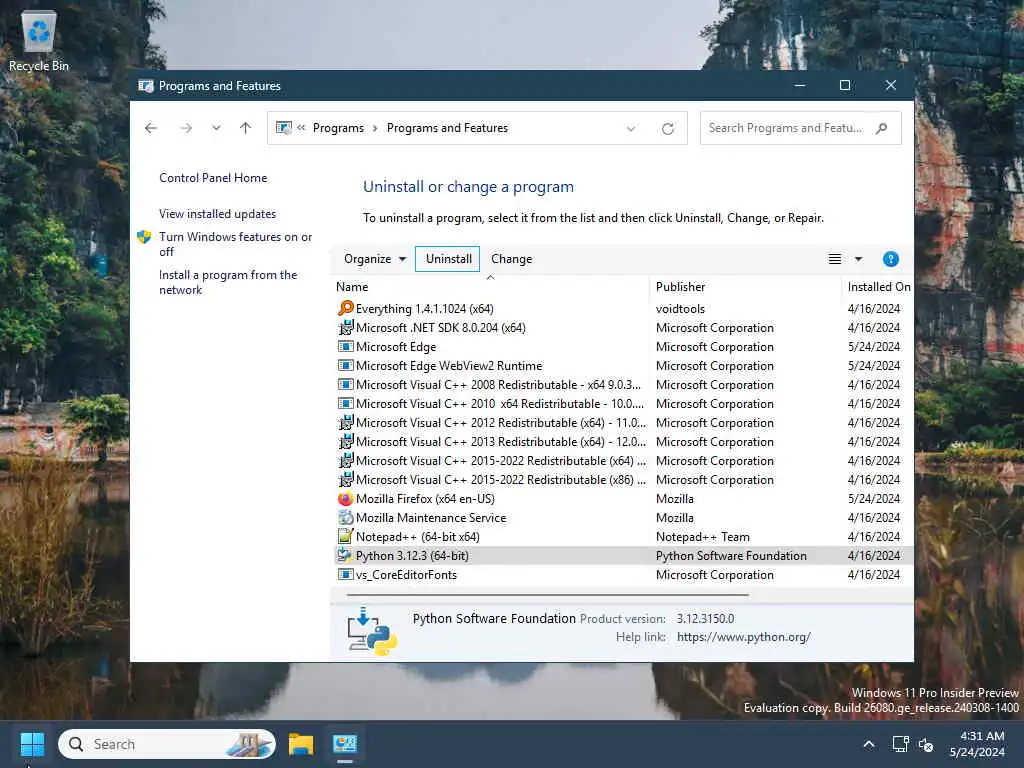Viewport: 1024px width, 768px height.
Task: Click the blue Help question mark icon
Action: pos(890,259)
